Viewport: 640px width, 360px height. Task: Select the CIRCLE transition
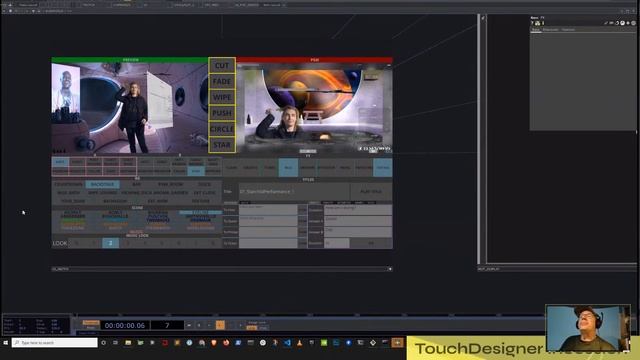[x=222, y=129]
